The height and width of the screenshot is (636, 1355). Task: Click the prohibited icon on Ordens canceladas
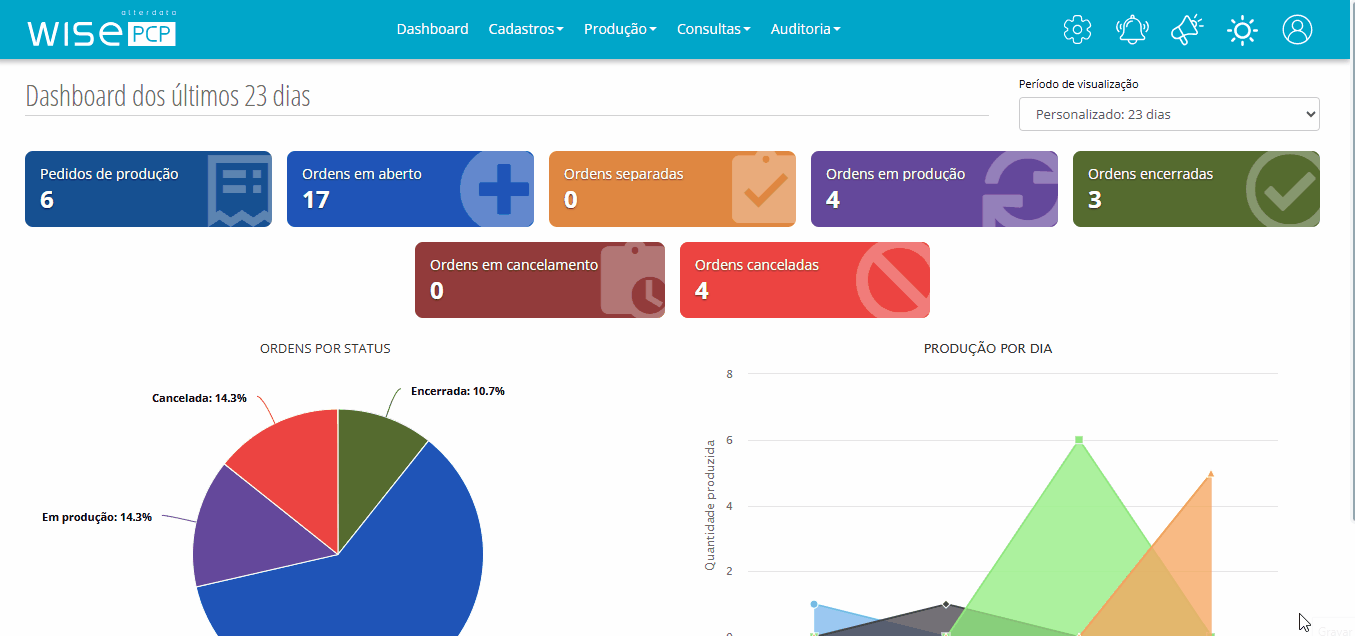pyautogui.click(x=893, y=281)
